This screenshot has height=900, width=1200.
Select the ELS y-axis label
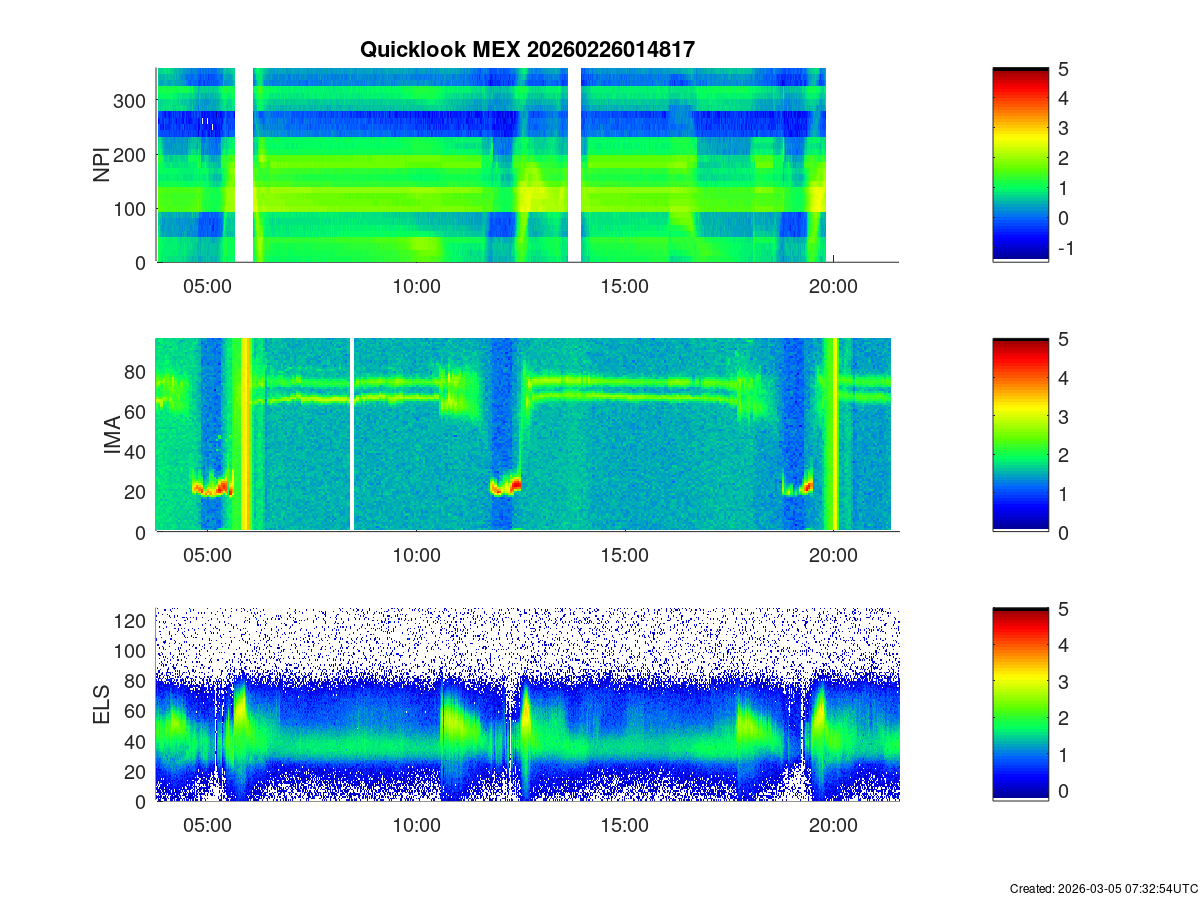[x=101, y=705]
